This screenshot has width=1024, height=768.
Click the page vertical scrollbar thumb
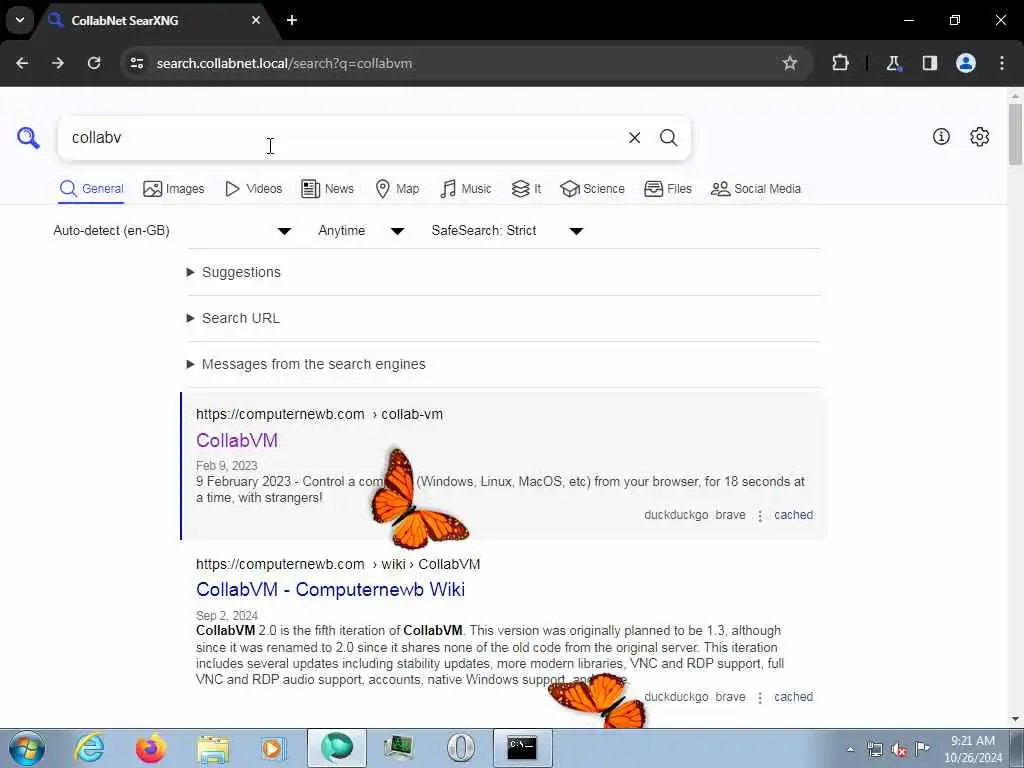[x=1015, y=134]
